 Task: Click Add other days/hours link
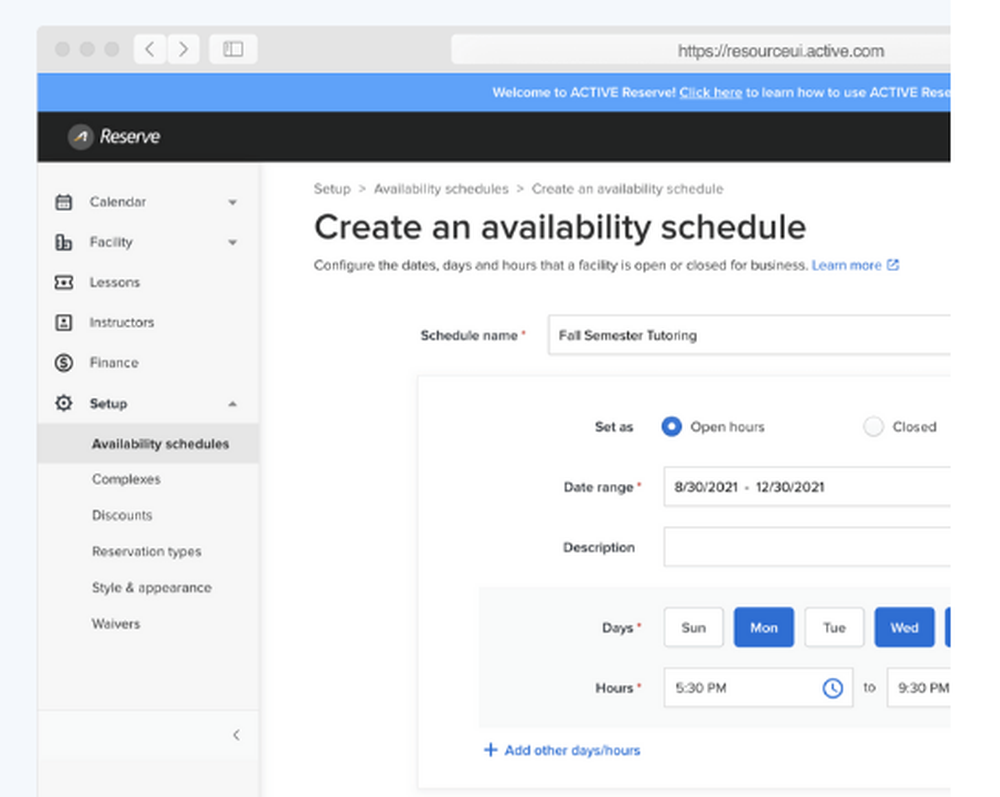[572, 750]
